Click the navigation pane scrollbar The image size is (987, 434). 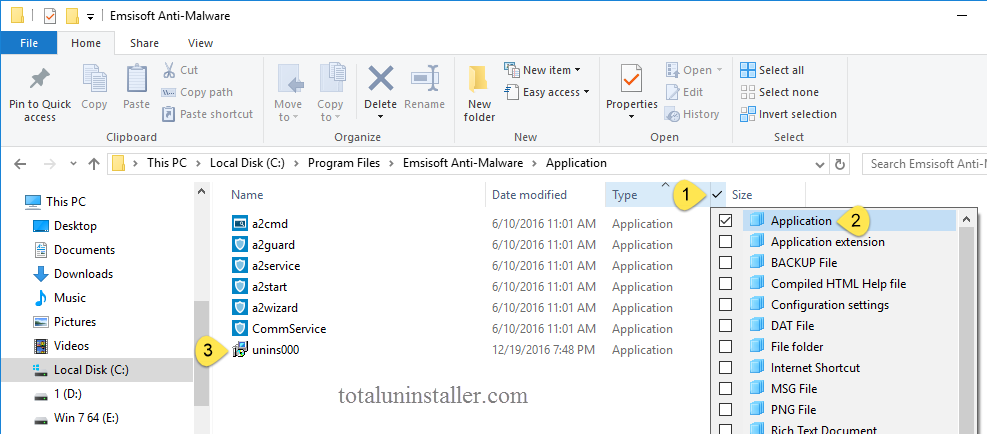pos(201,353)
